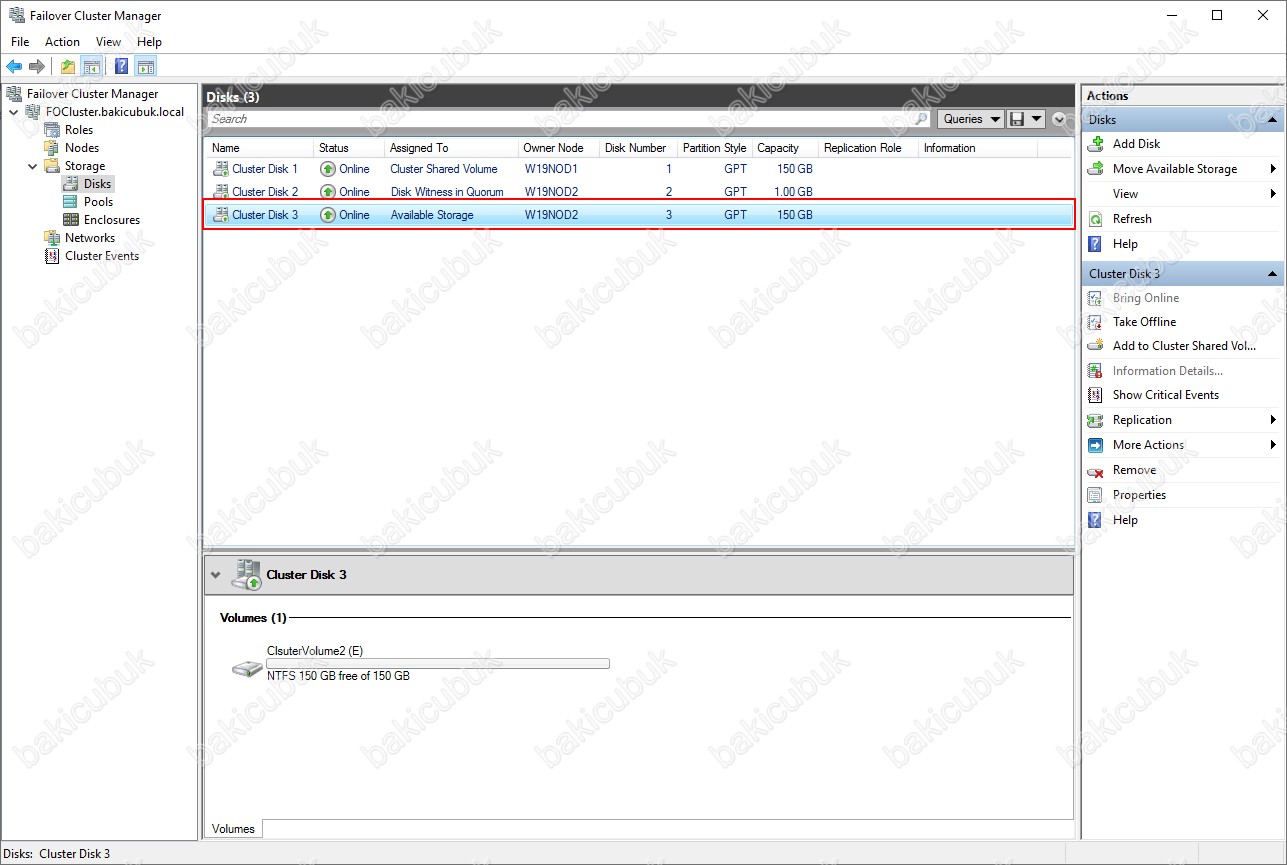Collapse the Storage tree node
Image resolution: width=1287 pixels, height=865 pixels.
pyautogui.click(x=32, y=166)
